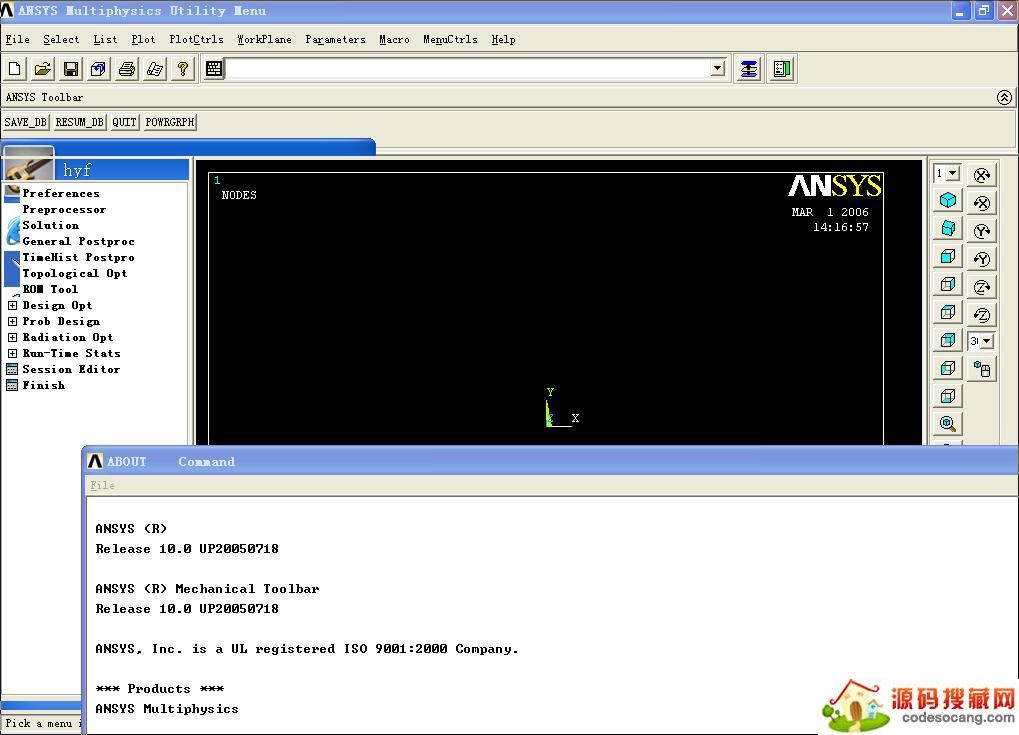The width and height of the screenshot is (1019, 735).
Task: Open the Select menu
Action: coord(61,40)
